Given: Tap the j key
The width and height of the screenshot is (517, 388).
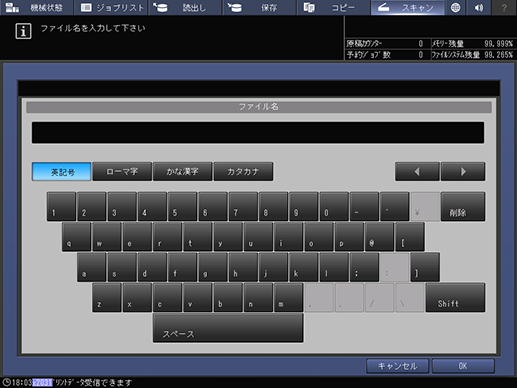Looking at the screenshot, I should tap(274, 267).
